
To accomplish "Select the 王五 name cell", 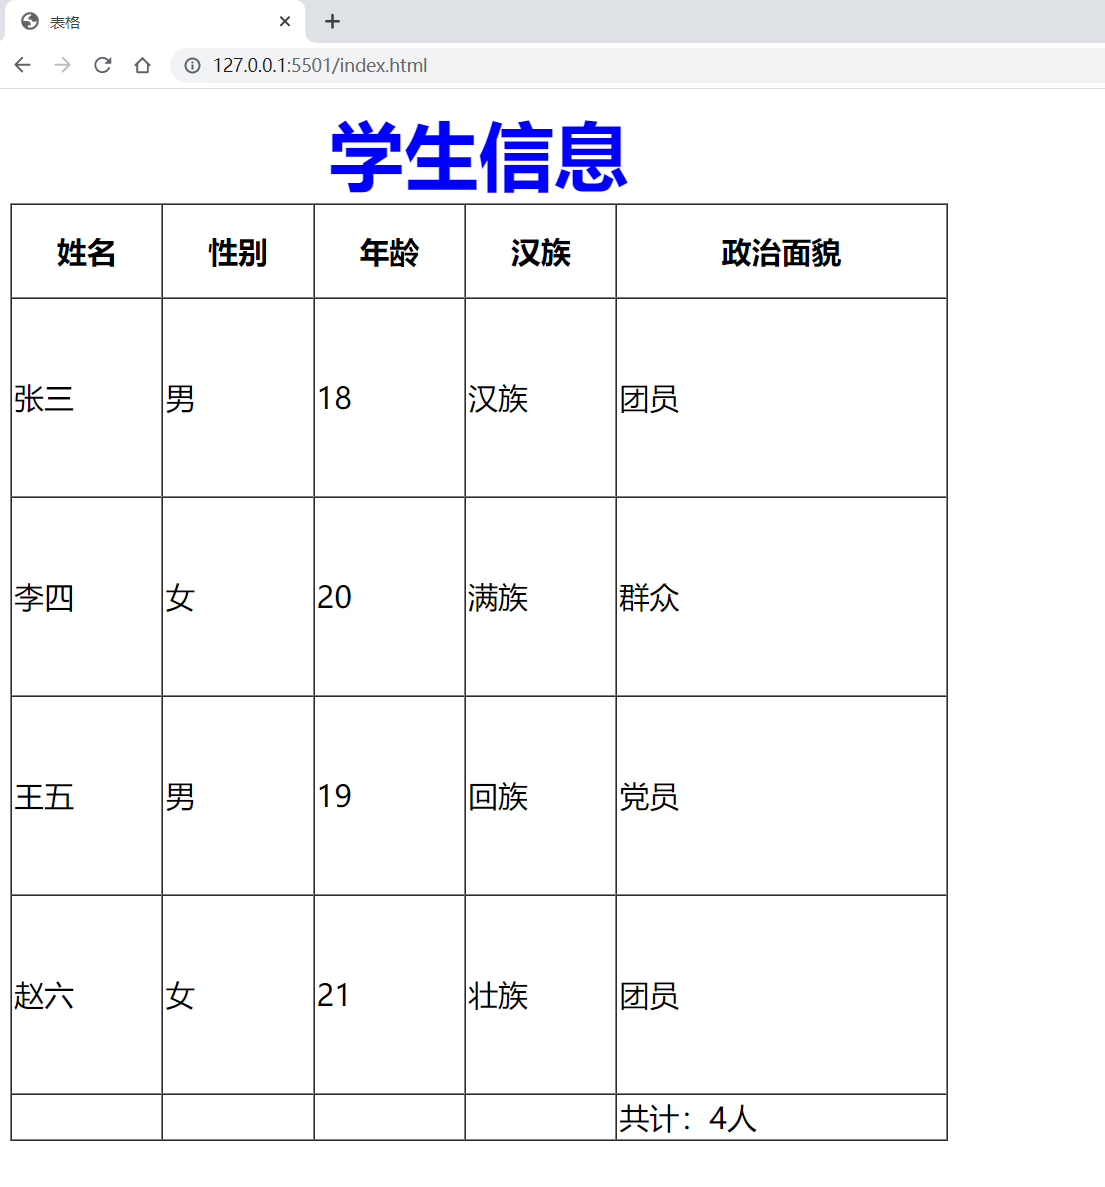I will click(x=86, y=796).
